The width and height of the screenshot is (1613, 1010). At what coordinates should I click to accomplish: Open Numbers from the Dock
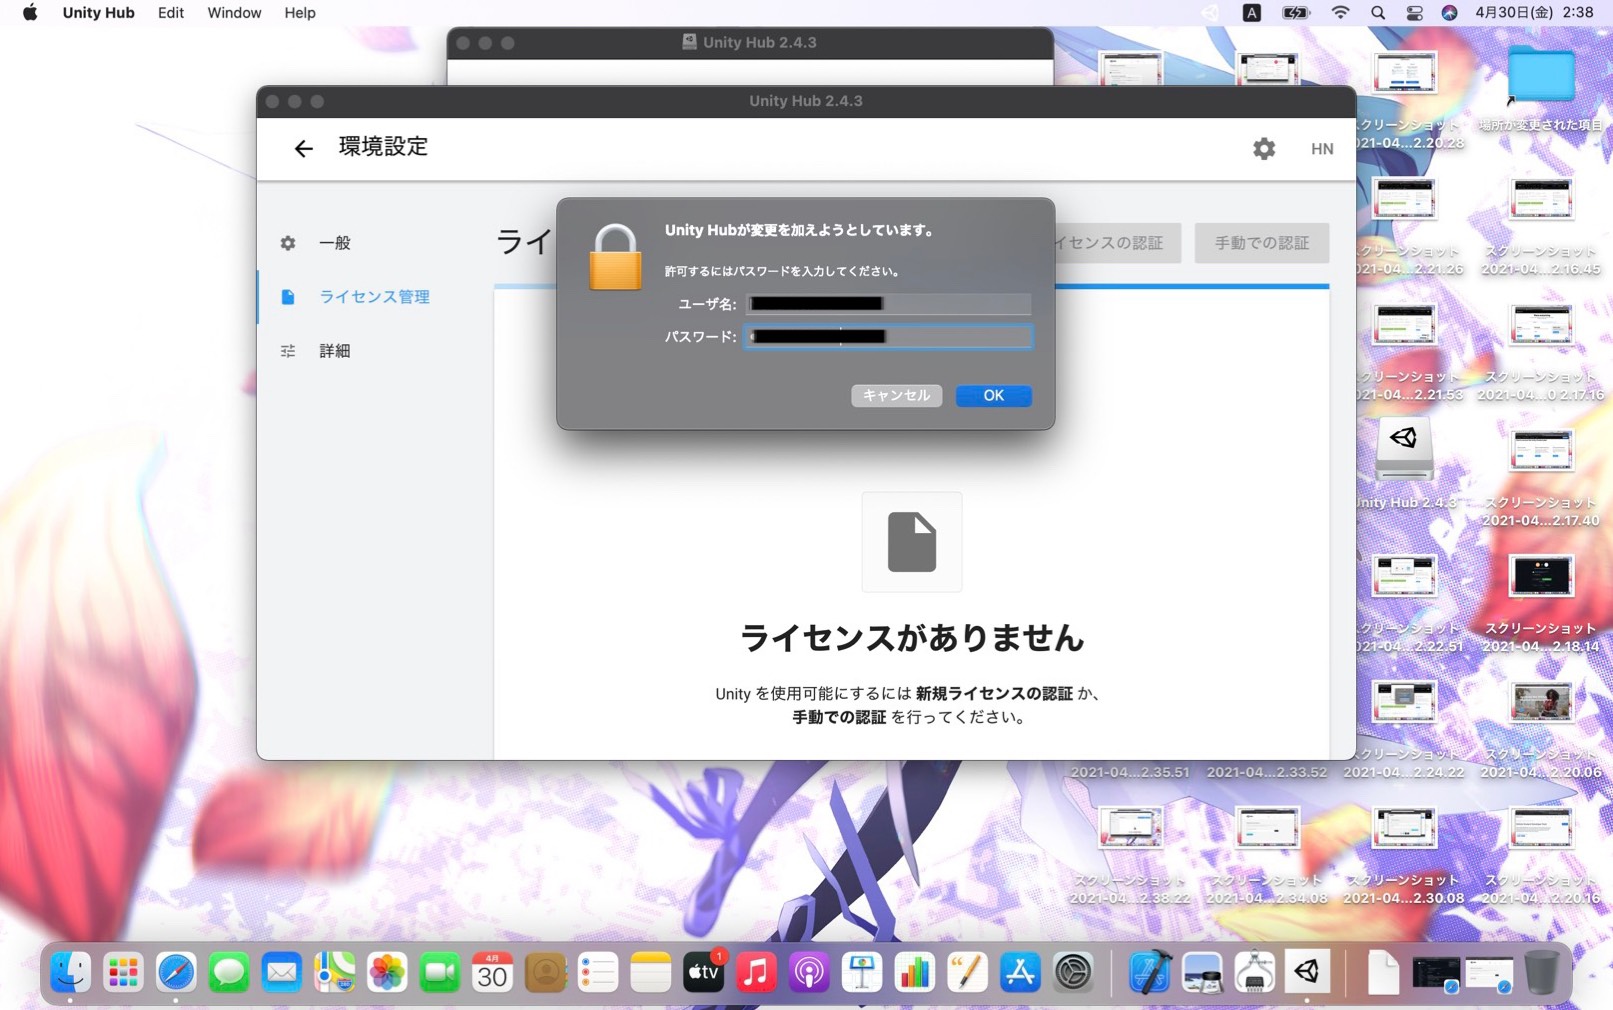point(914,971)
